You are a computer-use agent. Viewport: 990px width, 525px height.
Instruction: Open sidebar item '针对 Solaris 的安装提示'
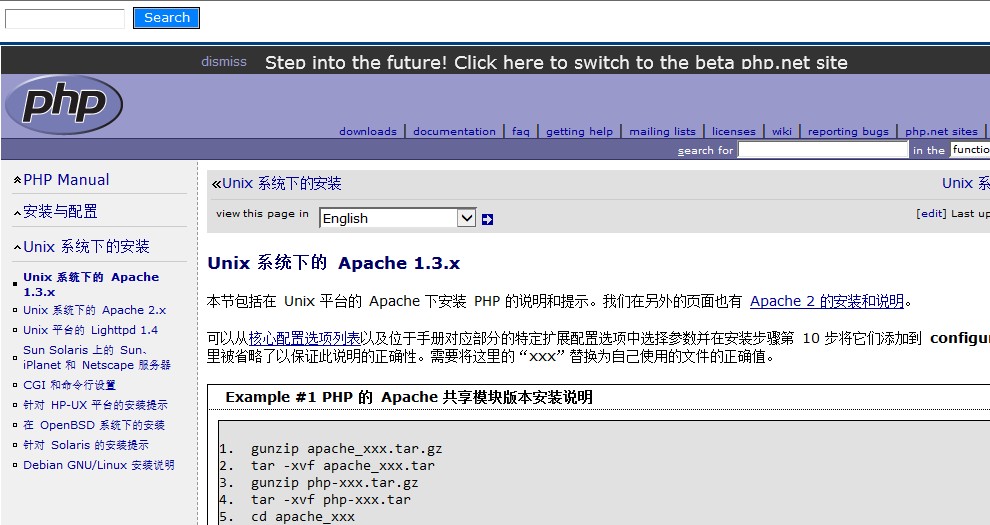[x=86, y=445]
